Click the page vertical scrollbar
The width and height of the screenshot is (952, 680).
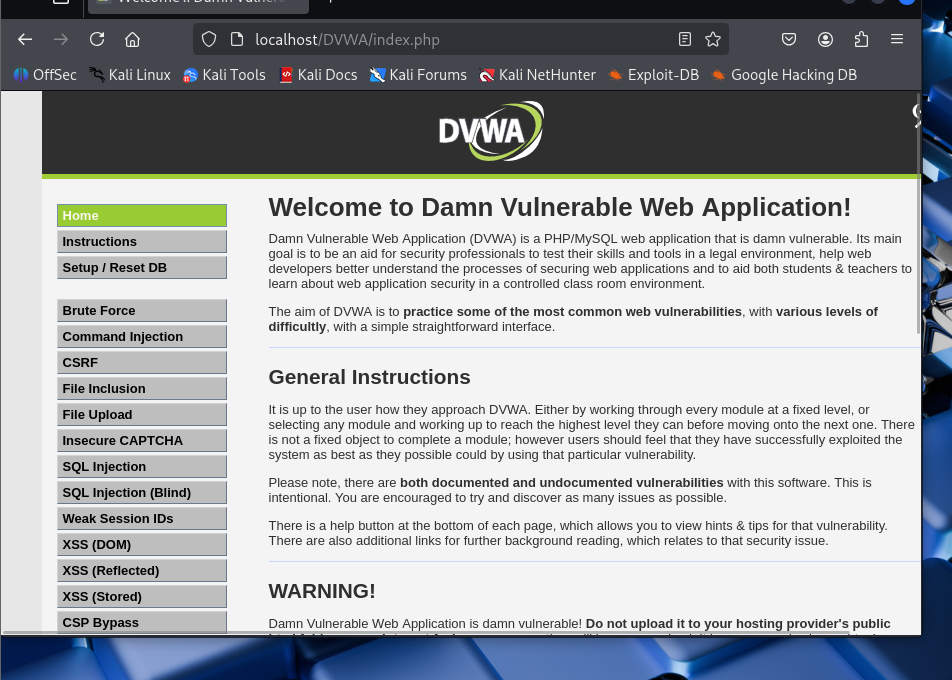coord(918,212)
